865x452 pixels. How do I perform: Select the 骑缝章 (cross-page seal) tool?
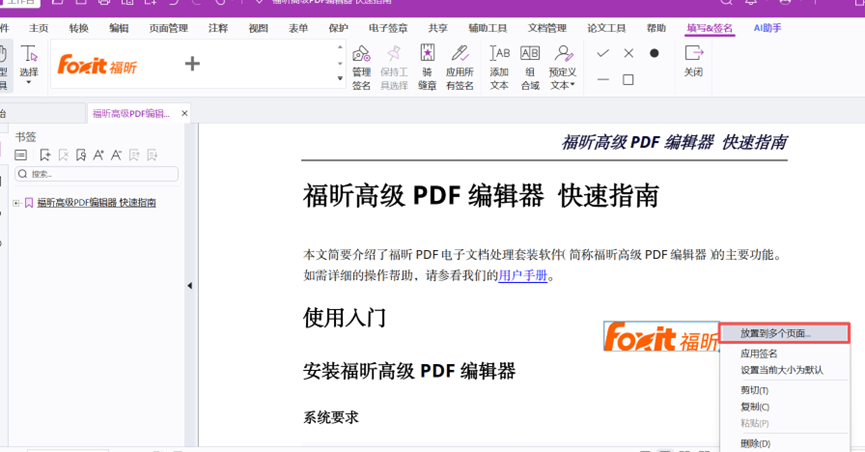pos(427,65)
